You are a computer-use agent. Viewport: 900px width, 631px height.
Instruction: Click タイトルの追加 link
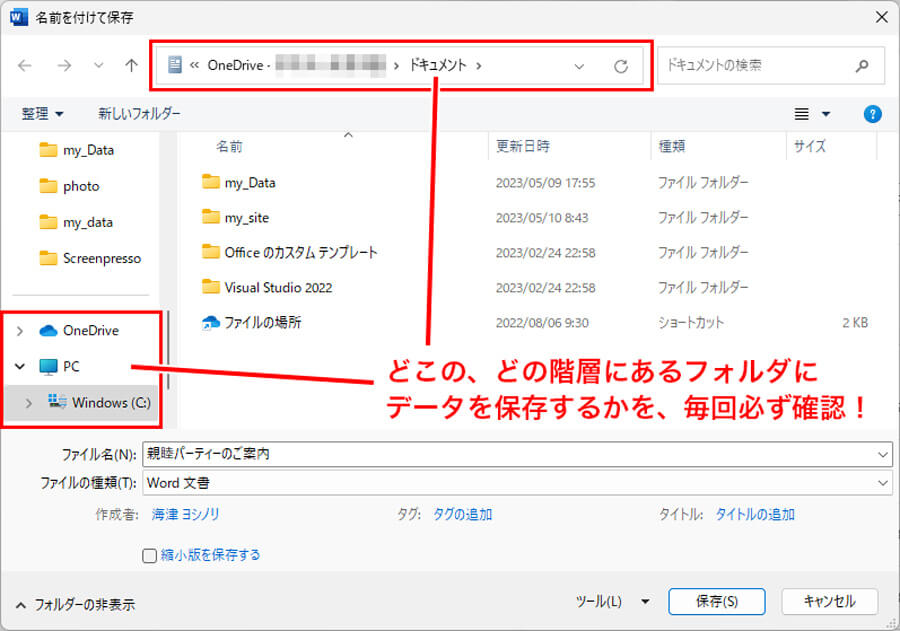755,514
